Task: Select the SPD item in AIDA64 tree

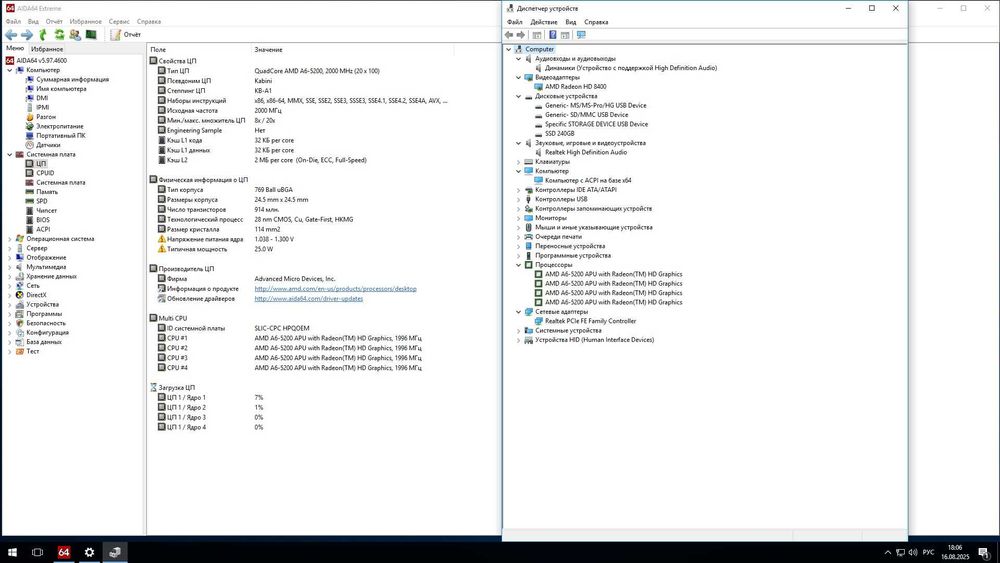Action: click(x=41, y=201)
